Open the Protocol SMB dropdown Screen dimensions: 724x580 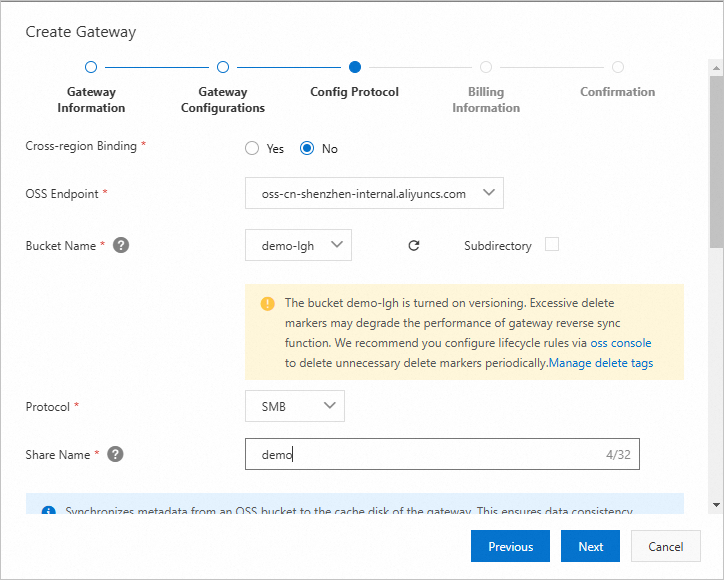[x=295, y=405]
